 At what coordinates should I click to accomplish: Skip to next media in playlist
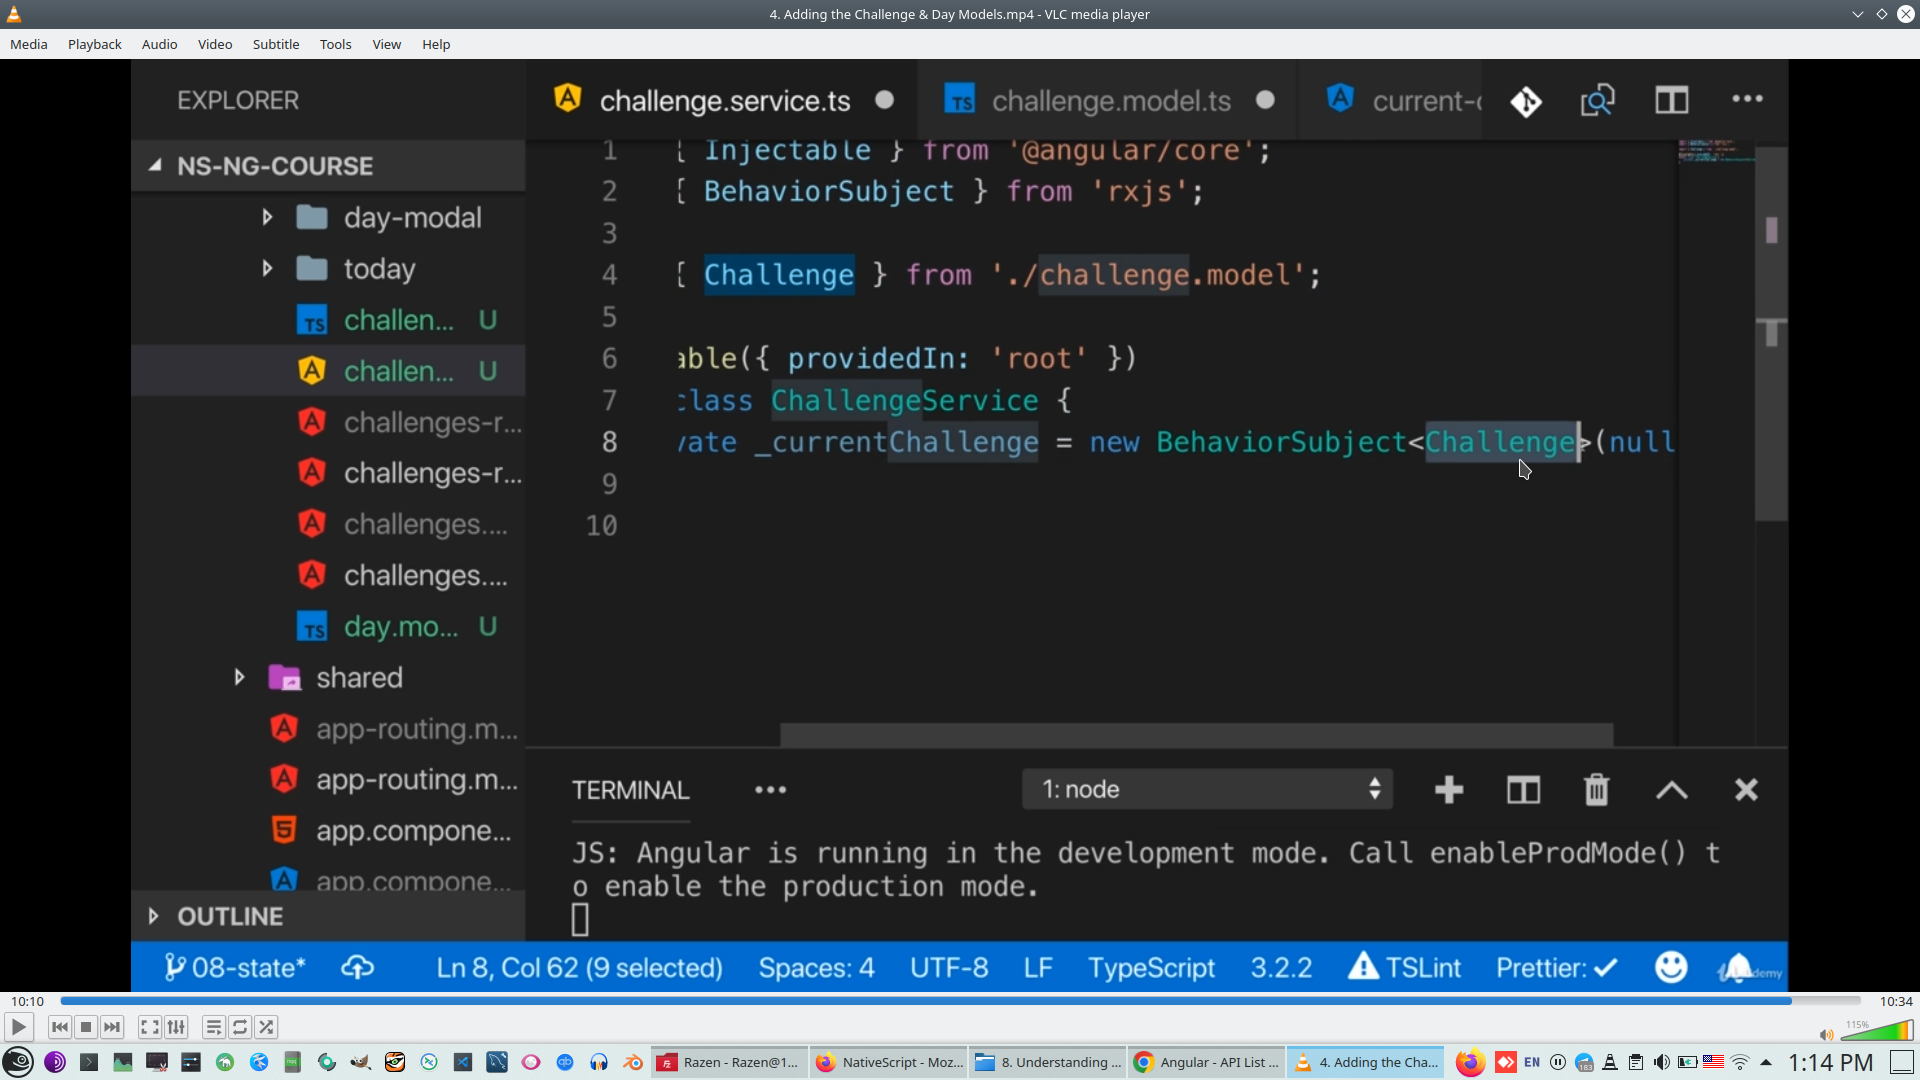pos(112,1027)
